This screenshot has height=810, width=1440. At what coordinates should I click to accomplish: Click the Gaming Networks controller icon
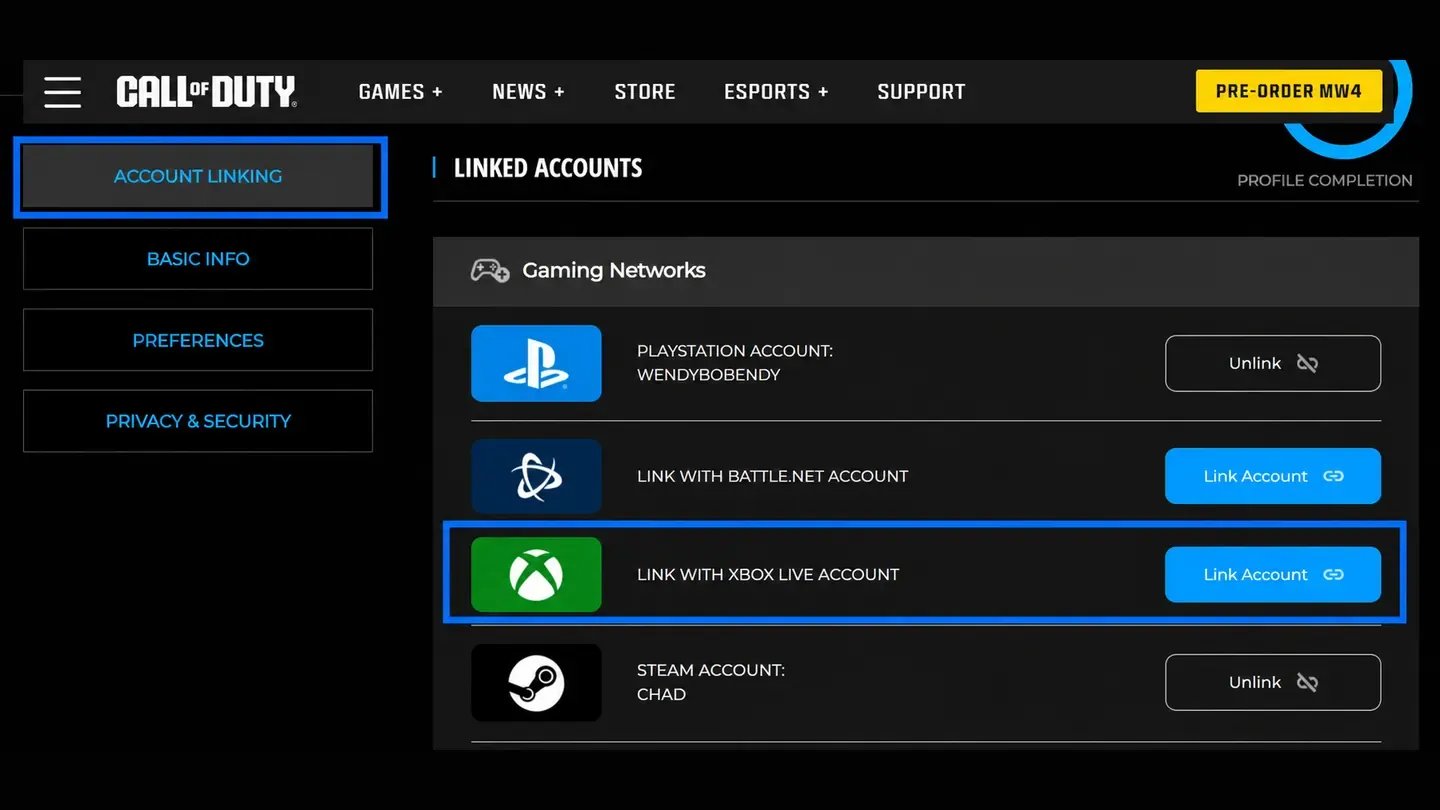[x=490, y=270]
